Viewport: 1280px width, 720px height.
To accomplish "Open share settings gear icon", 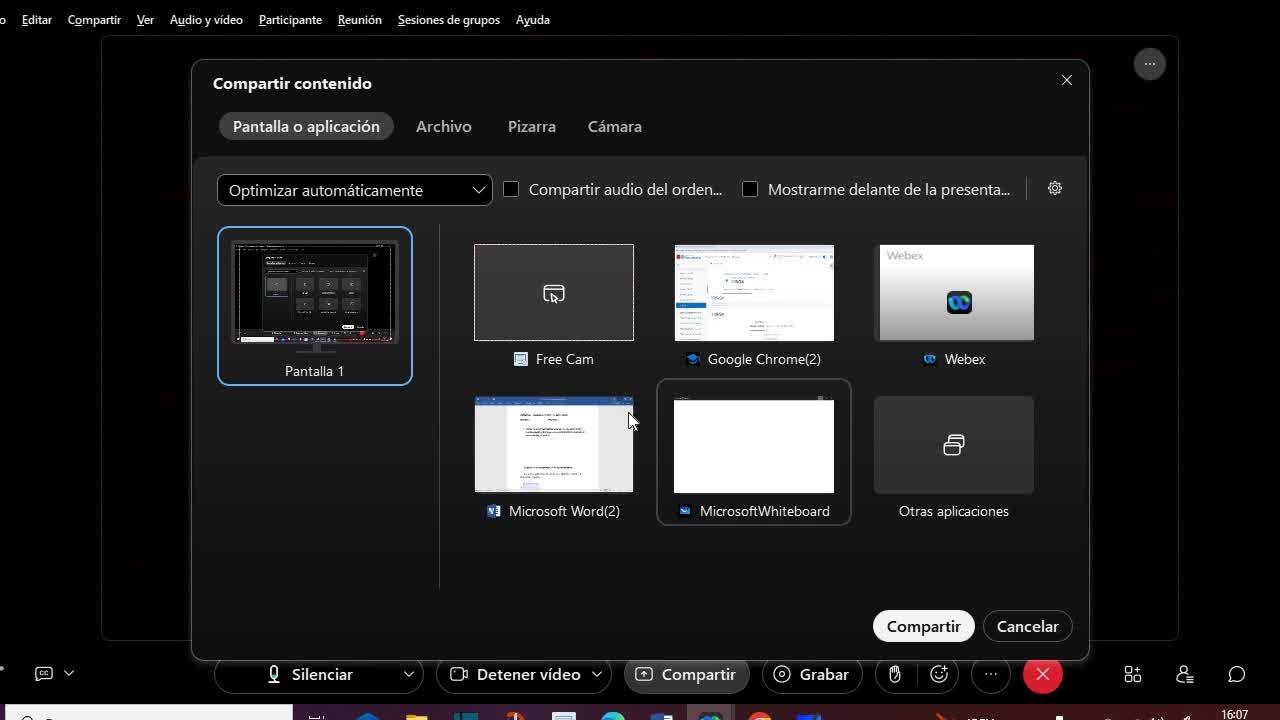I will pos(1054,188).
